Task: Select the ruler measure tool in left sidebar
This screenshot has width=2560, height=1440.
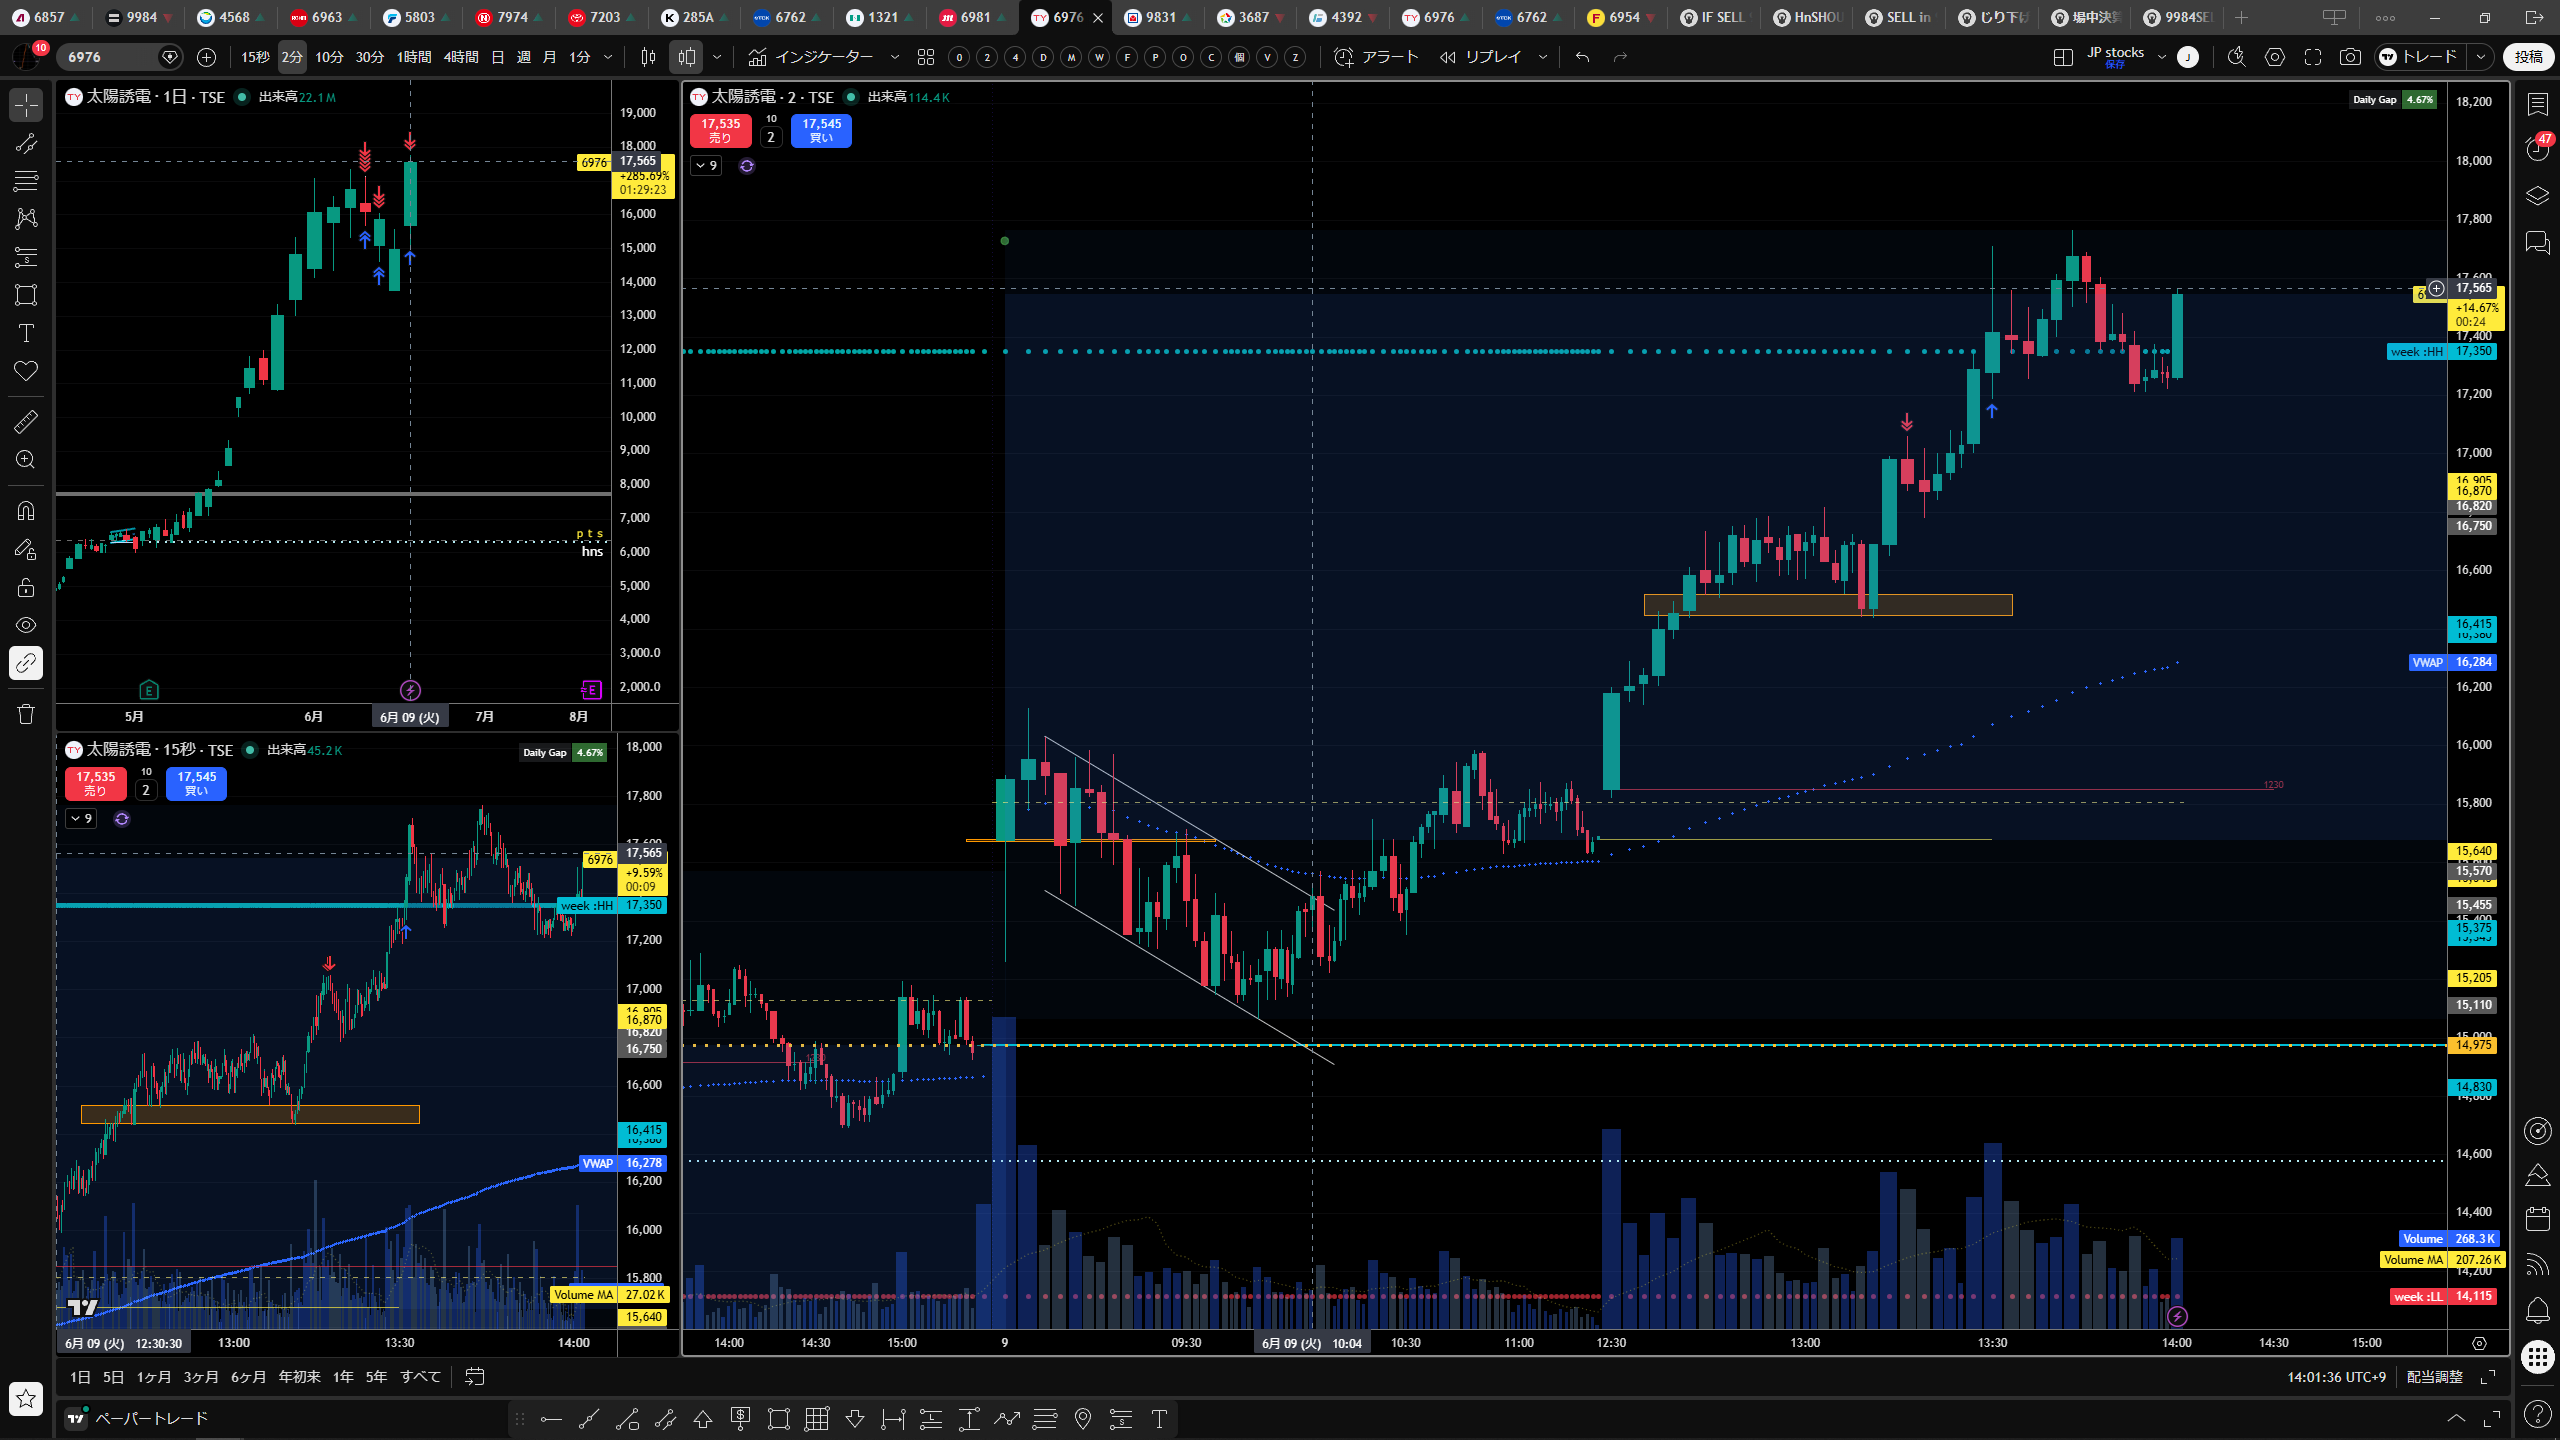Action: [x=26, y=422]
